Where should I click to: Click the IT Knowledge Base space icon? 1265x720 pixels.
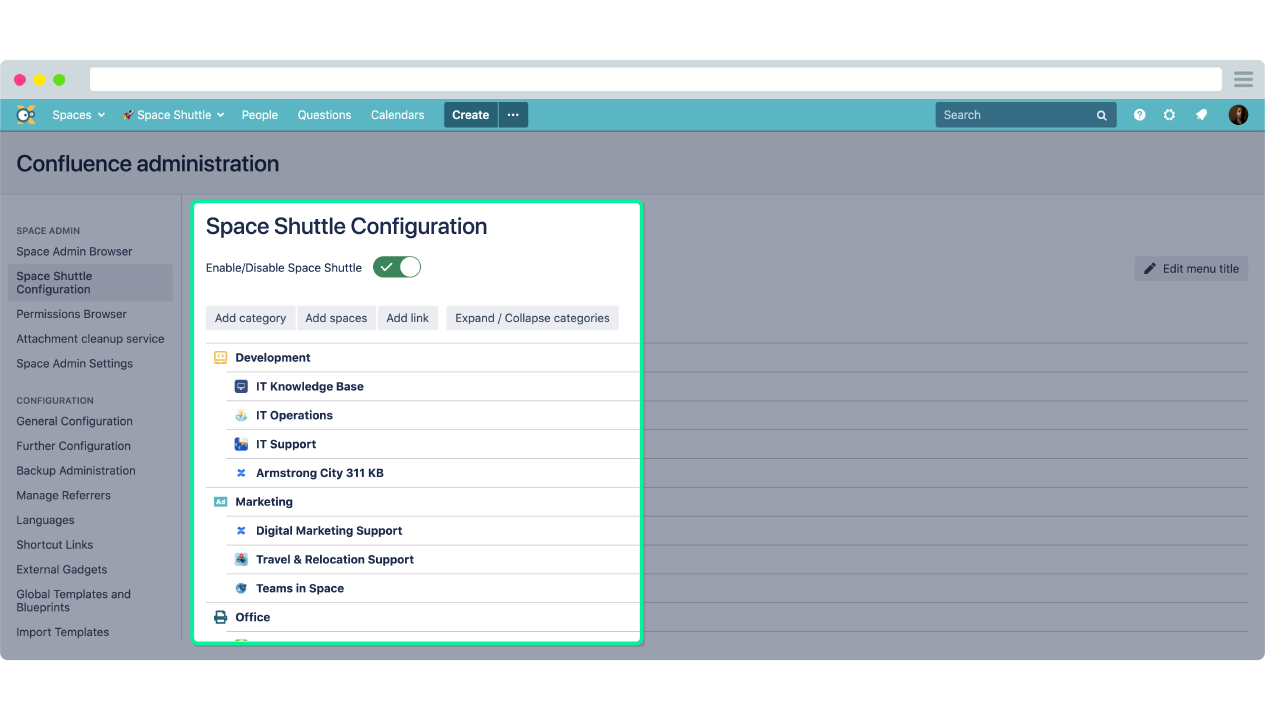[x=240, y=386]
